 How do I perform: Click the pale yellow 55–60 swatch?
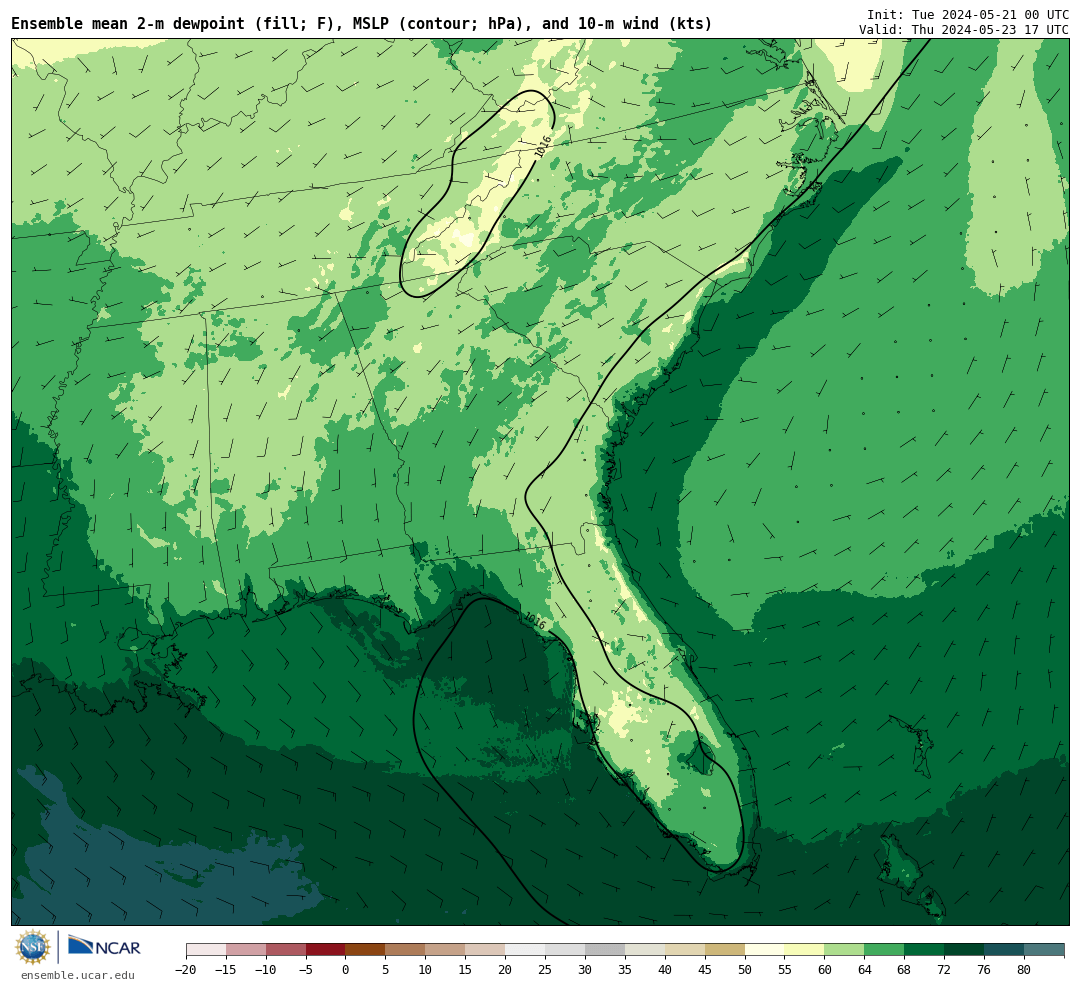(x=804, y=950)
